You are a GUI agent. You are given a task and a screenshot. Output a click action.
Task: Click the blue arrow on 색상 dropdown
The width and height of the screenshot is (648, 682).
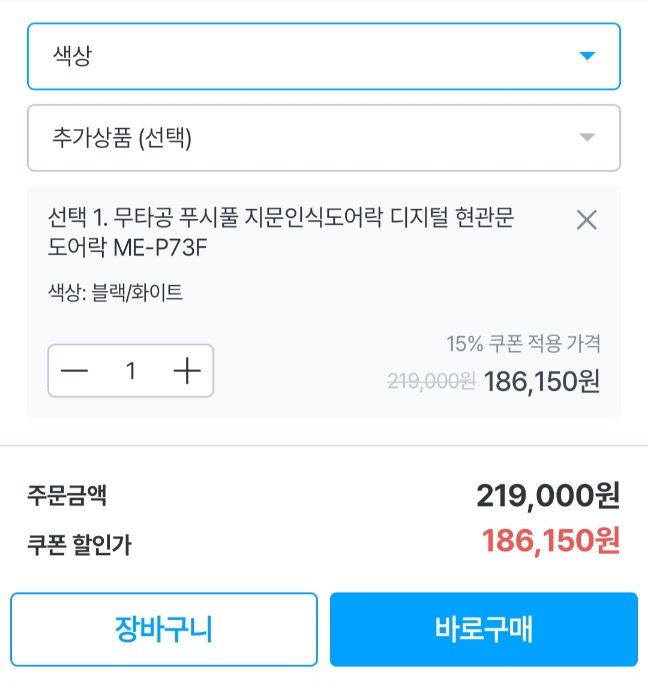[x=587, y=56]
